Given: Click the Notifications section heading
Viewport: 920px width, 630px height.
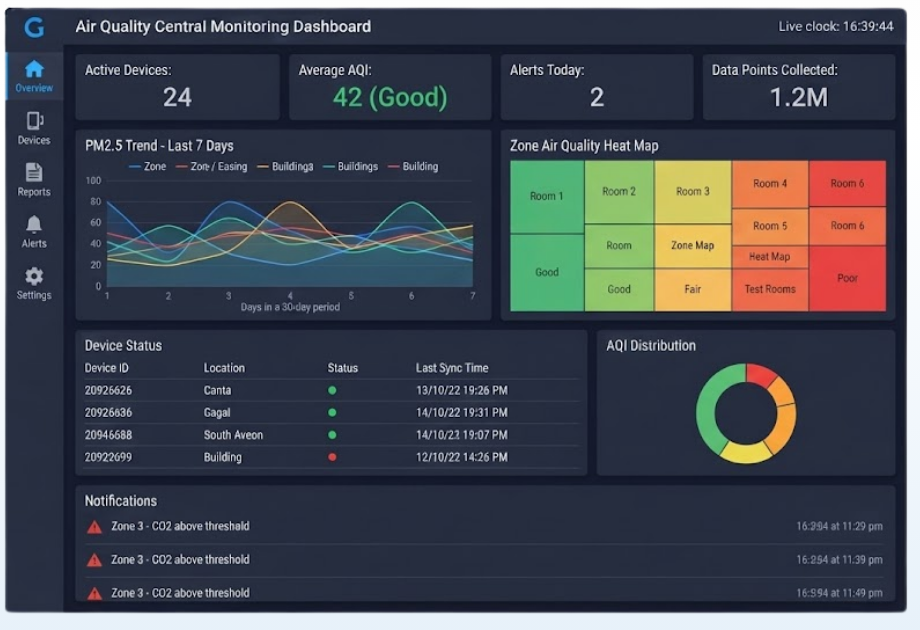Looking at the screenshot, I should 121,501.
